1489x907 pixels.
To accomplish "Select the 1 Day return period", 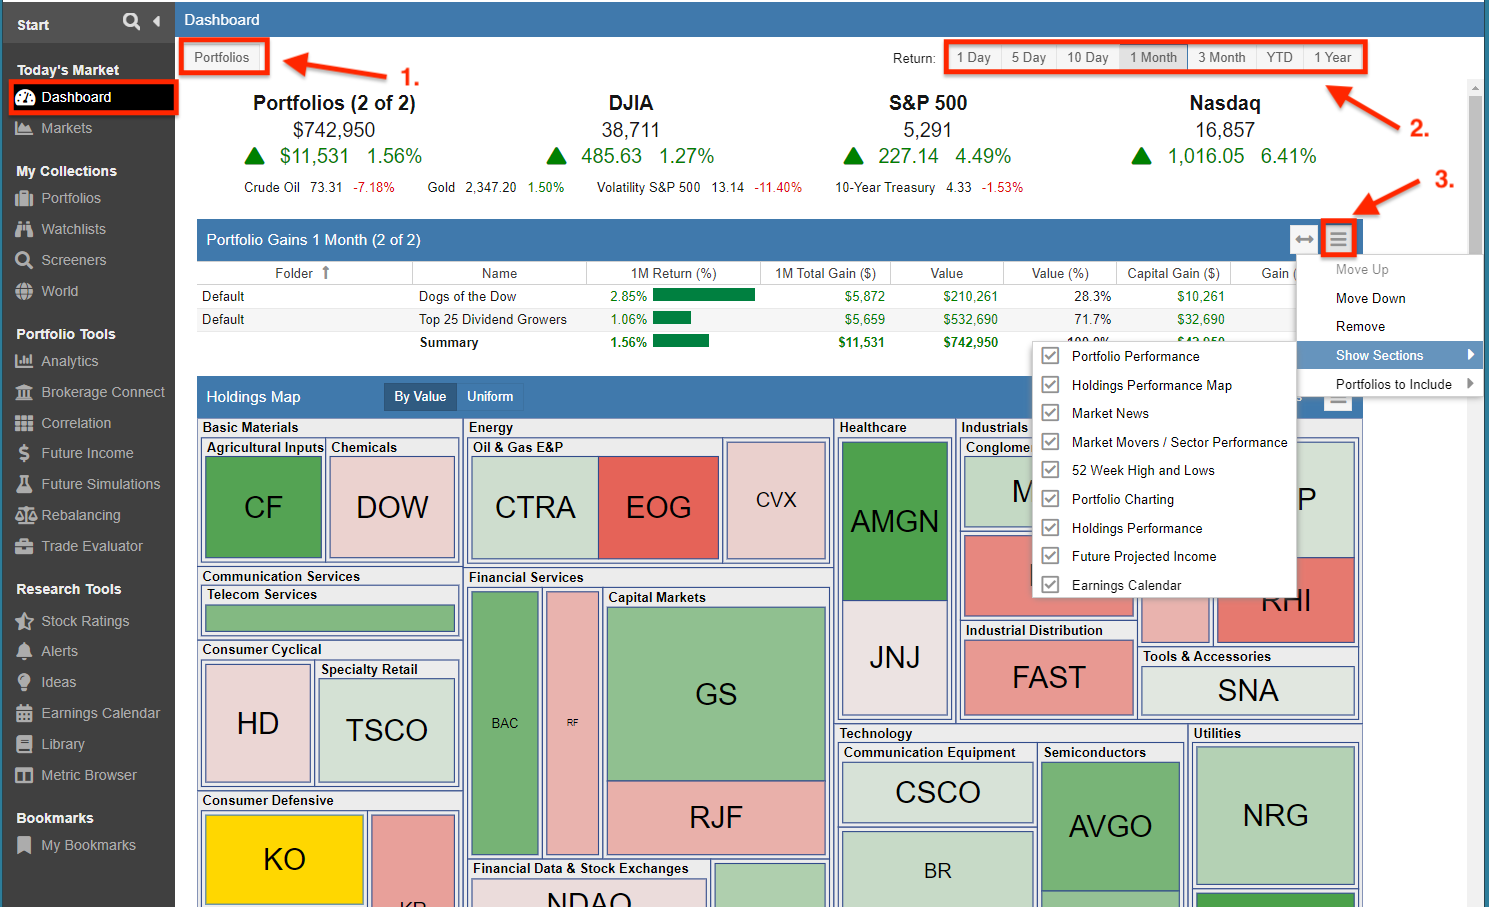I will (973, 57).
